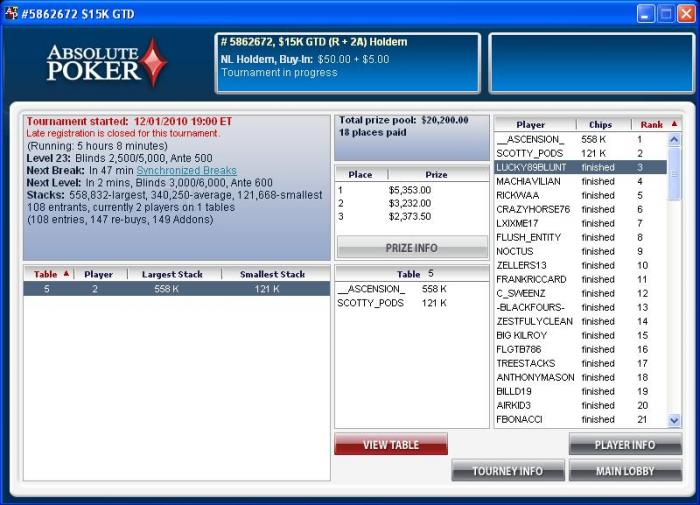
Task: Select player FRANKRICCARD
Action: [x=580, y=279]
